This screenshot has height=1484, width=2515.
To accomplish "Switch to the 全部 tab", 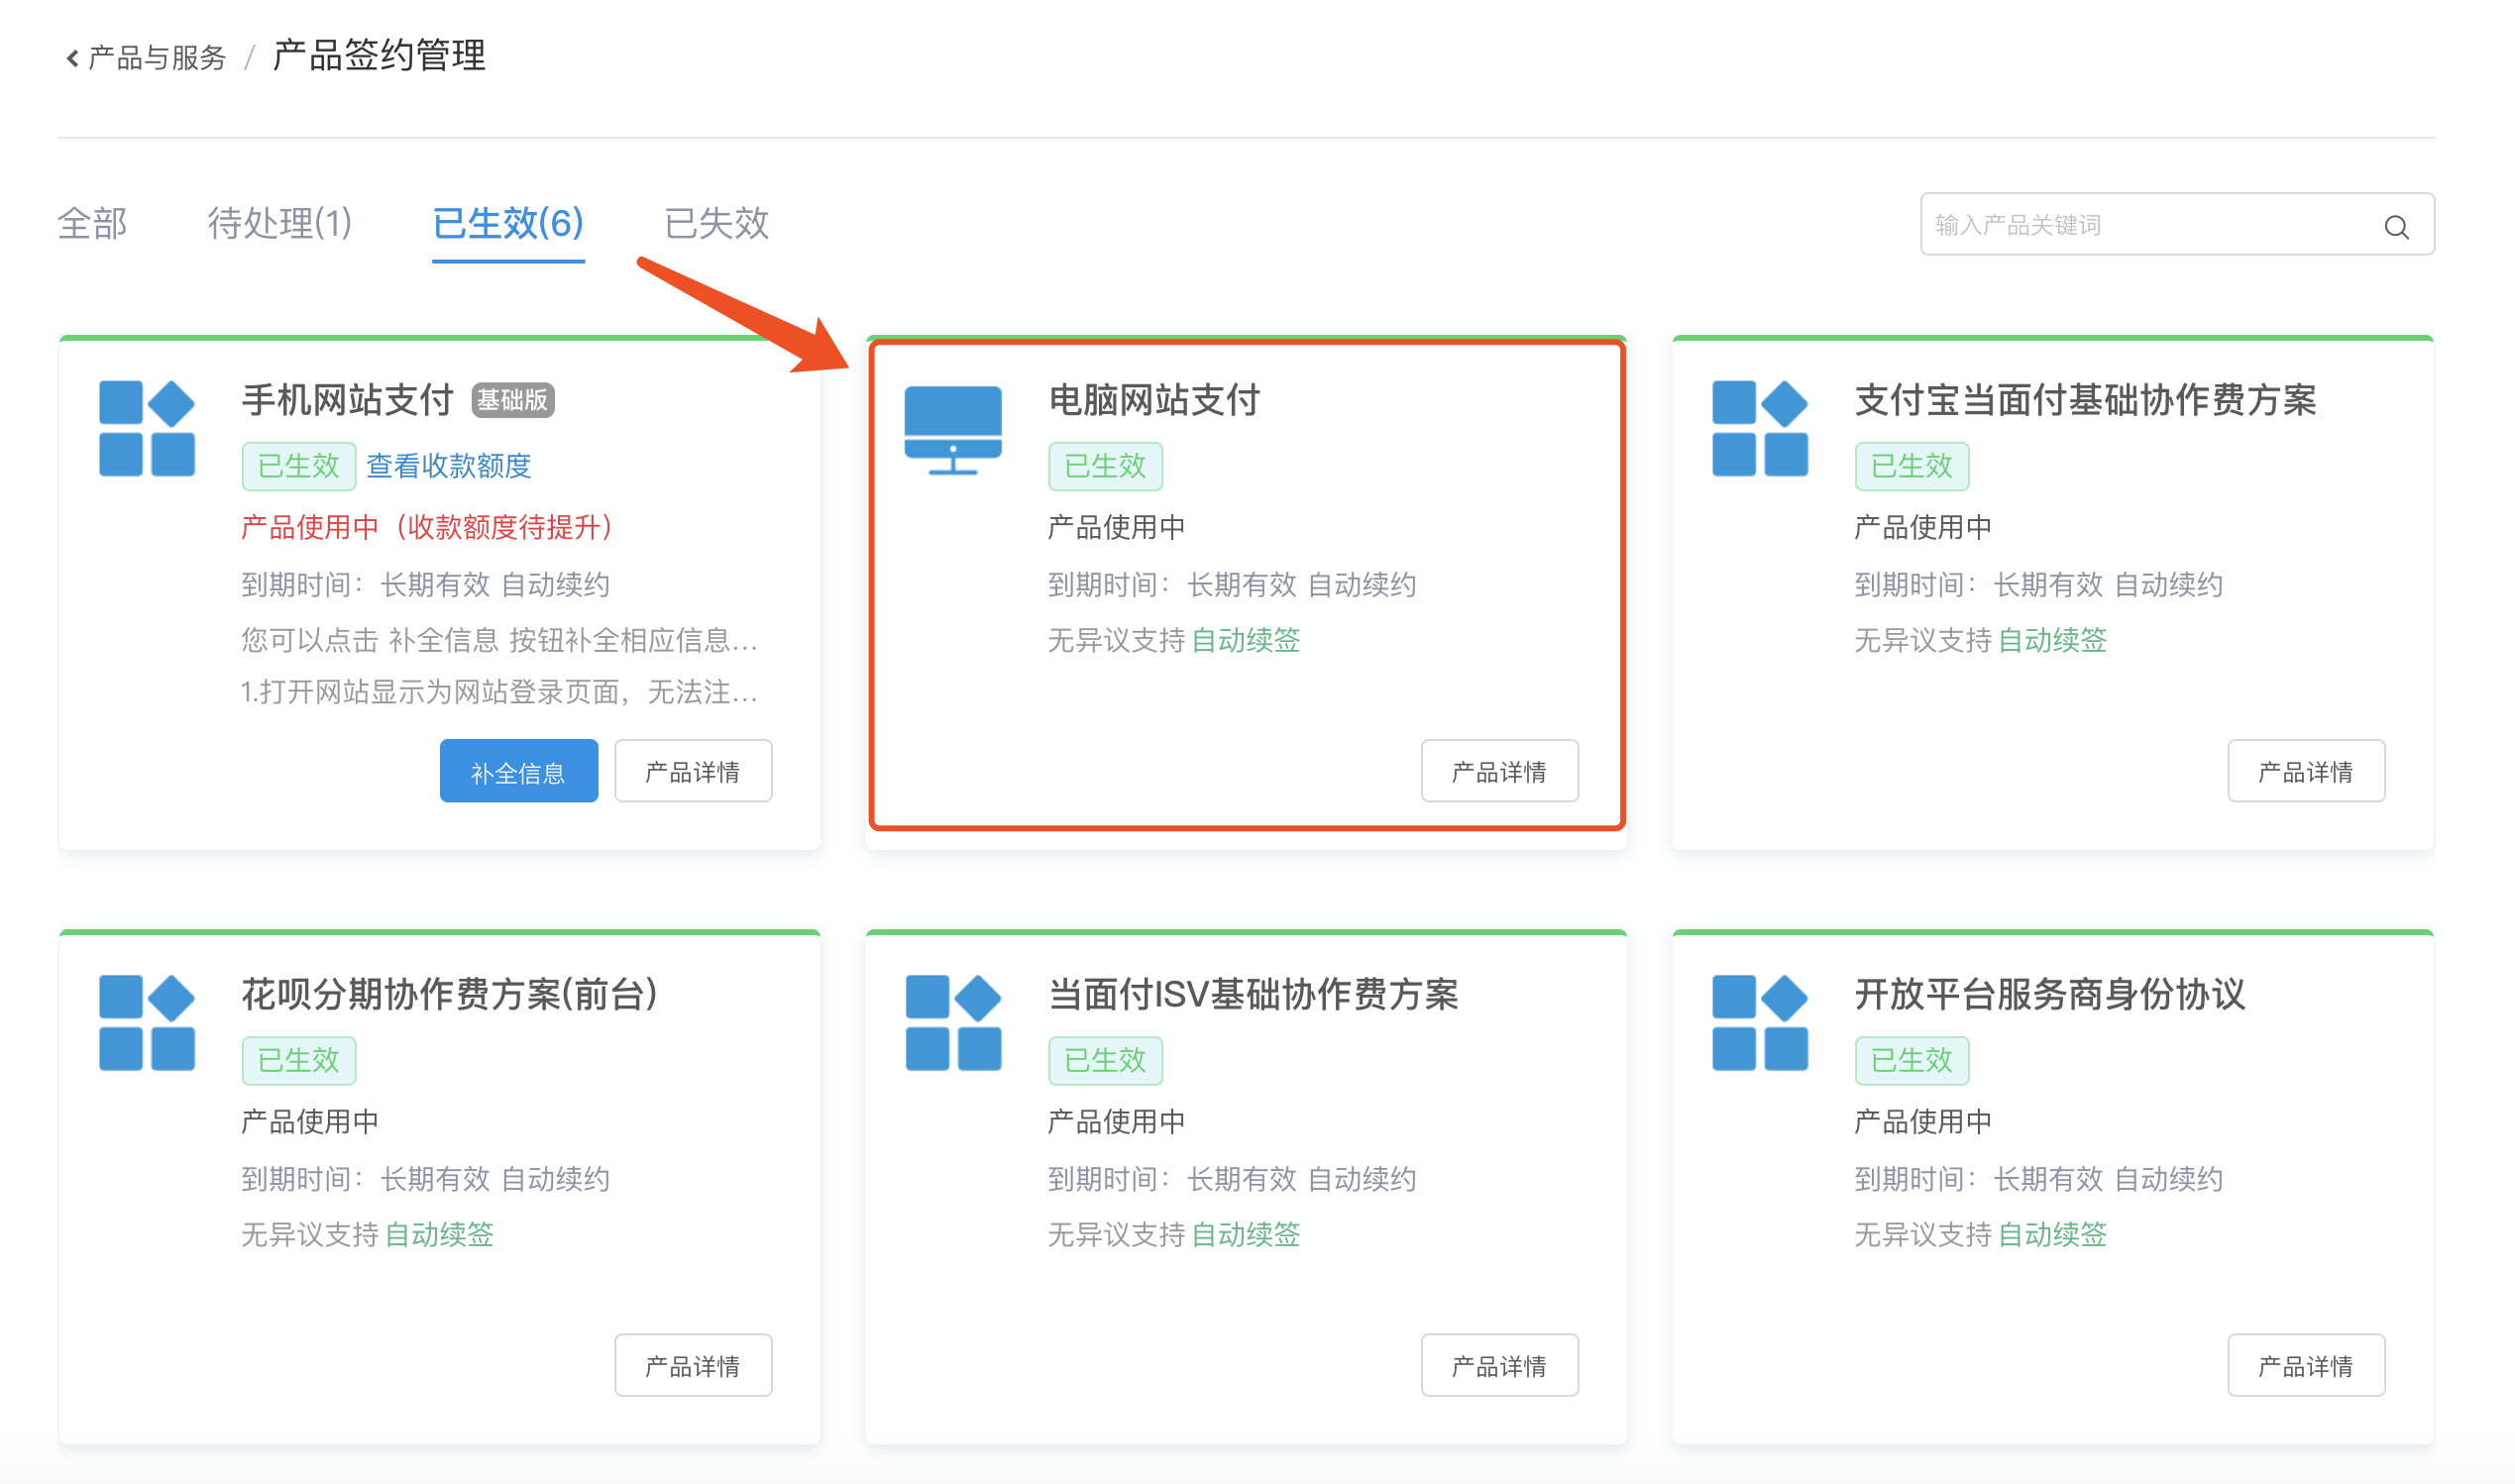I will point(92,223).
